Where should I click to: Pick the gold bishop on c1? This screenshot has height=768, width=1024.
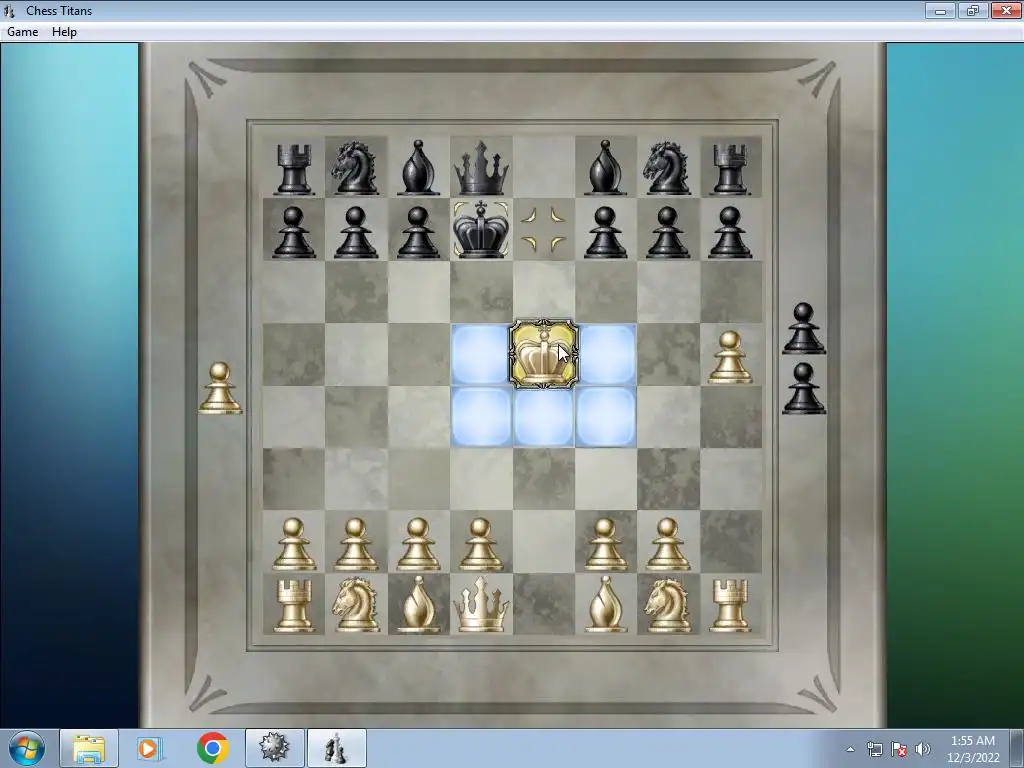[418, 605]
